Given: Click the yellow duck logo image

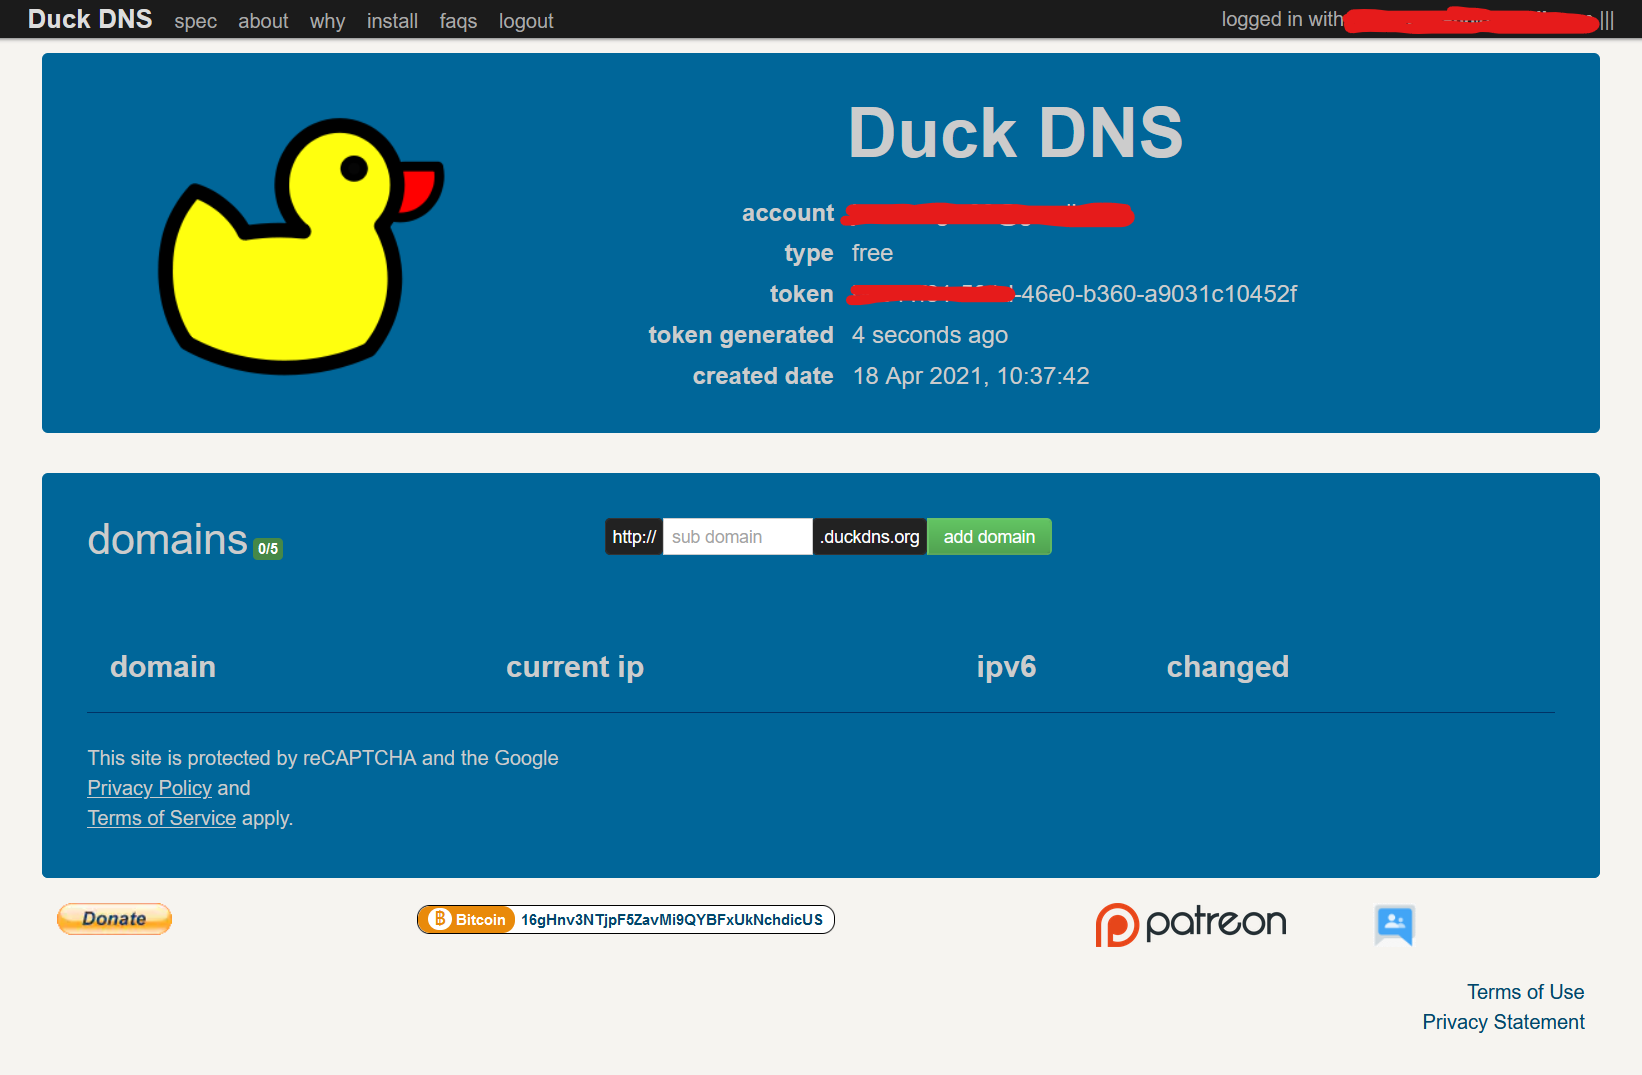Looking at the screenshot, I should click(300, 246).
